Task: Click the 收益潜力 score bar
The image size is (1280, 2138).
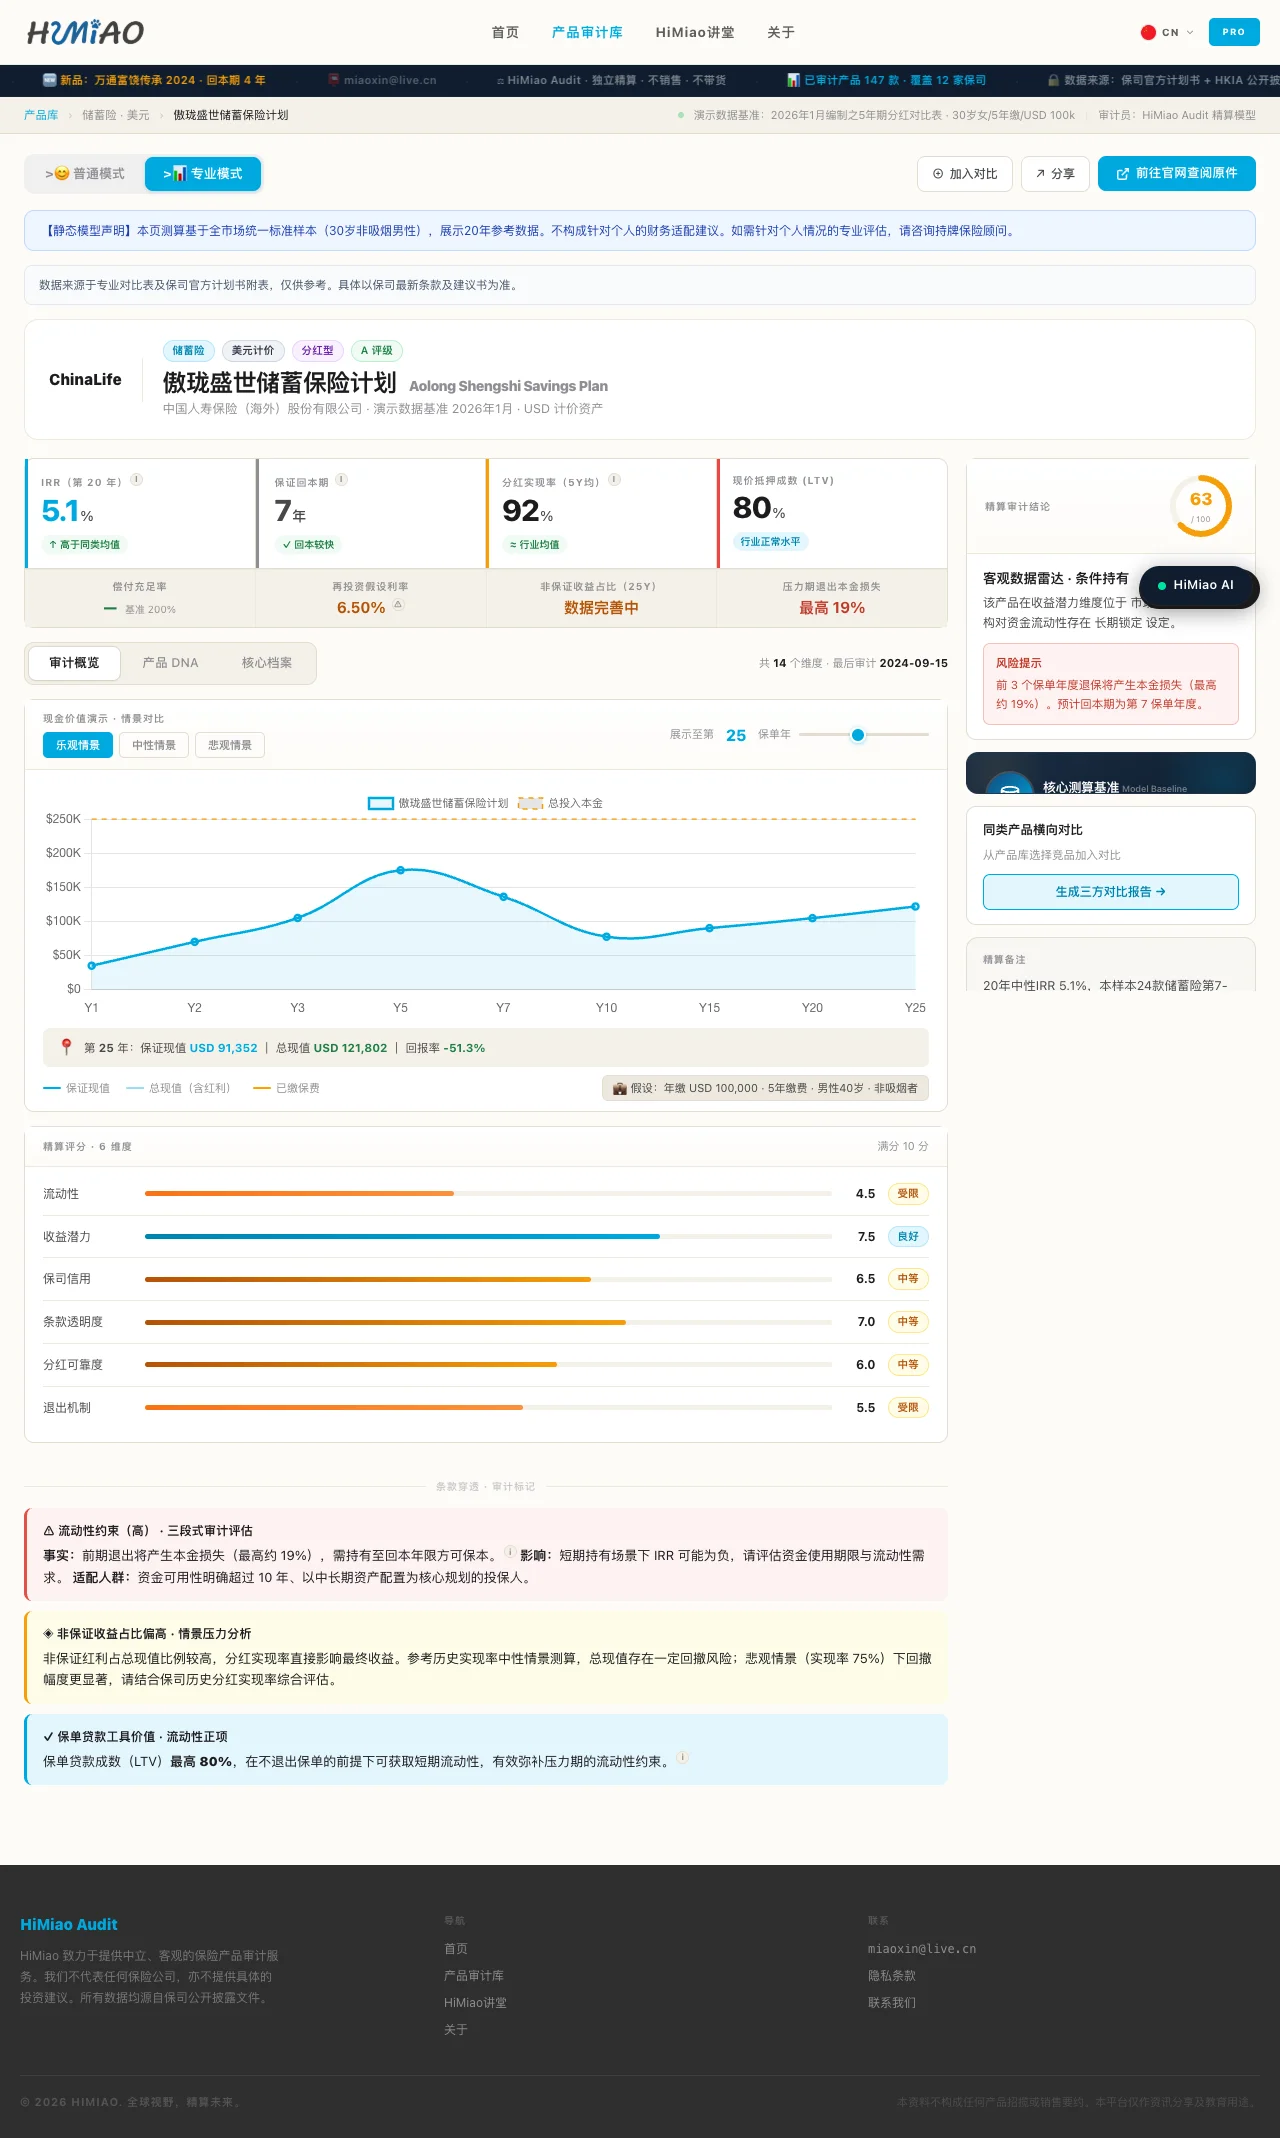Action: (488, 1236)
